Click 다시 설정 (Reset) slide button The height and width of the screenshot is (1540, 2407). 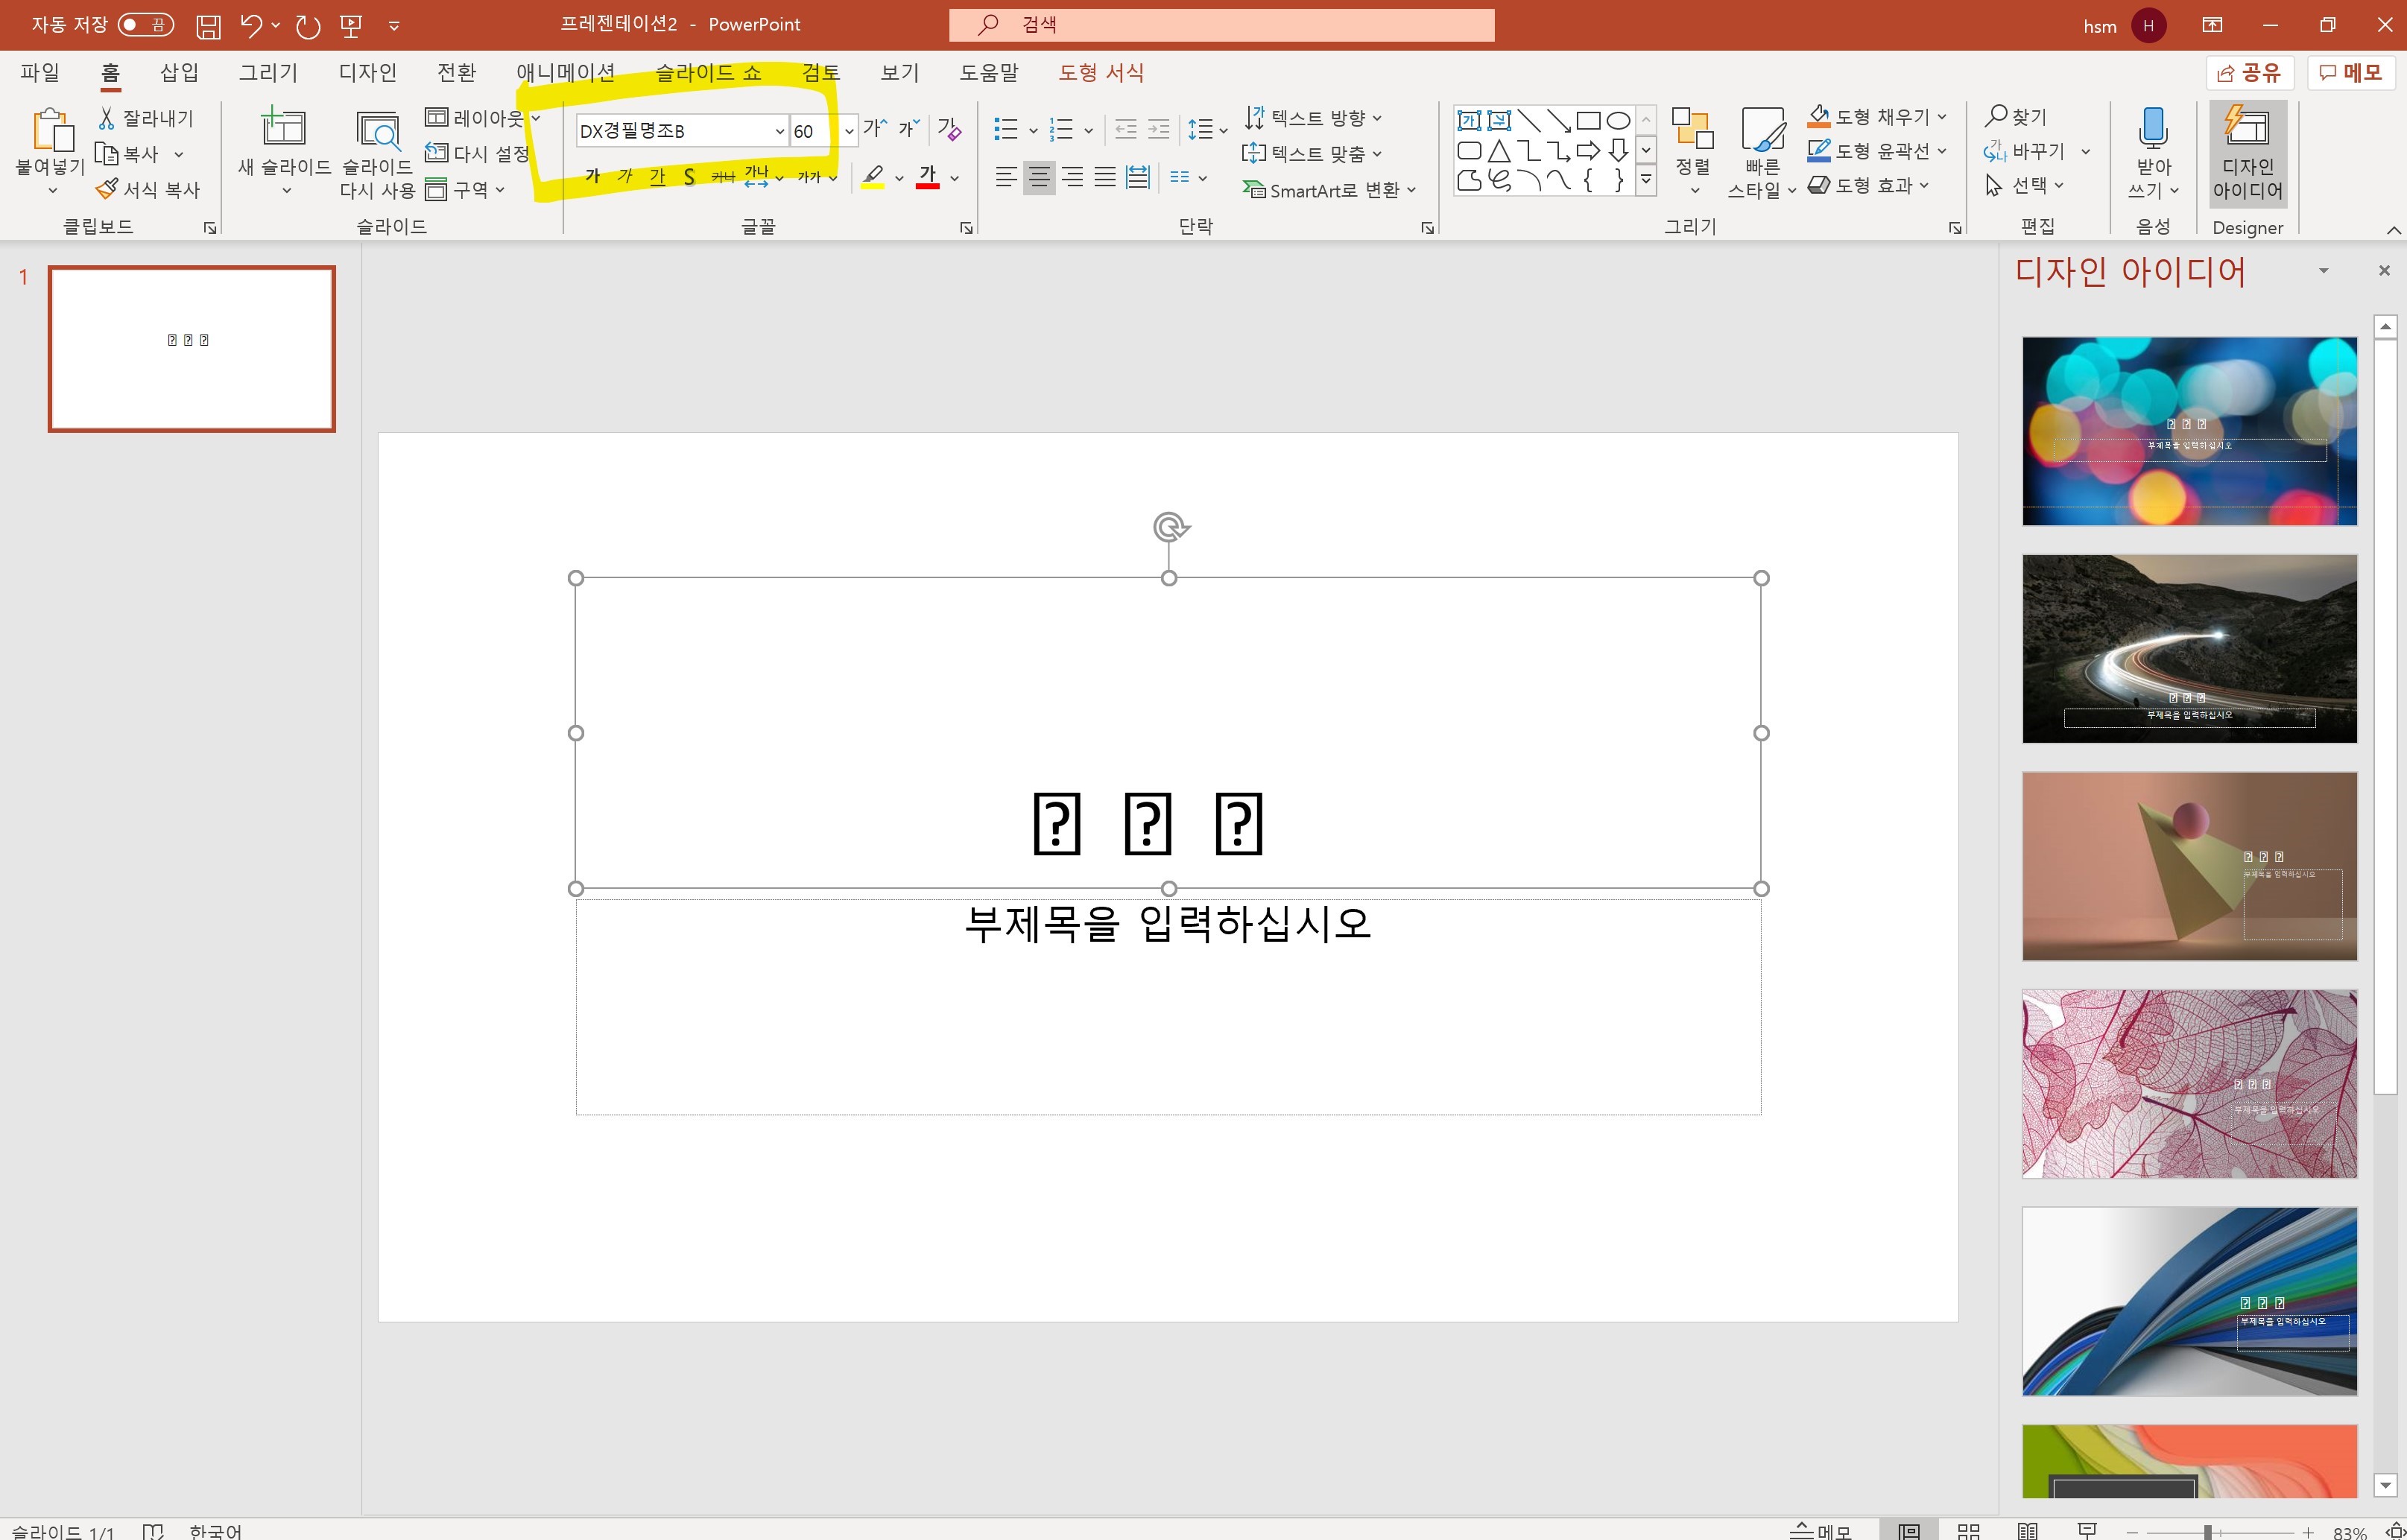click(477, 153)
